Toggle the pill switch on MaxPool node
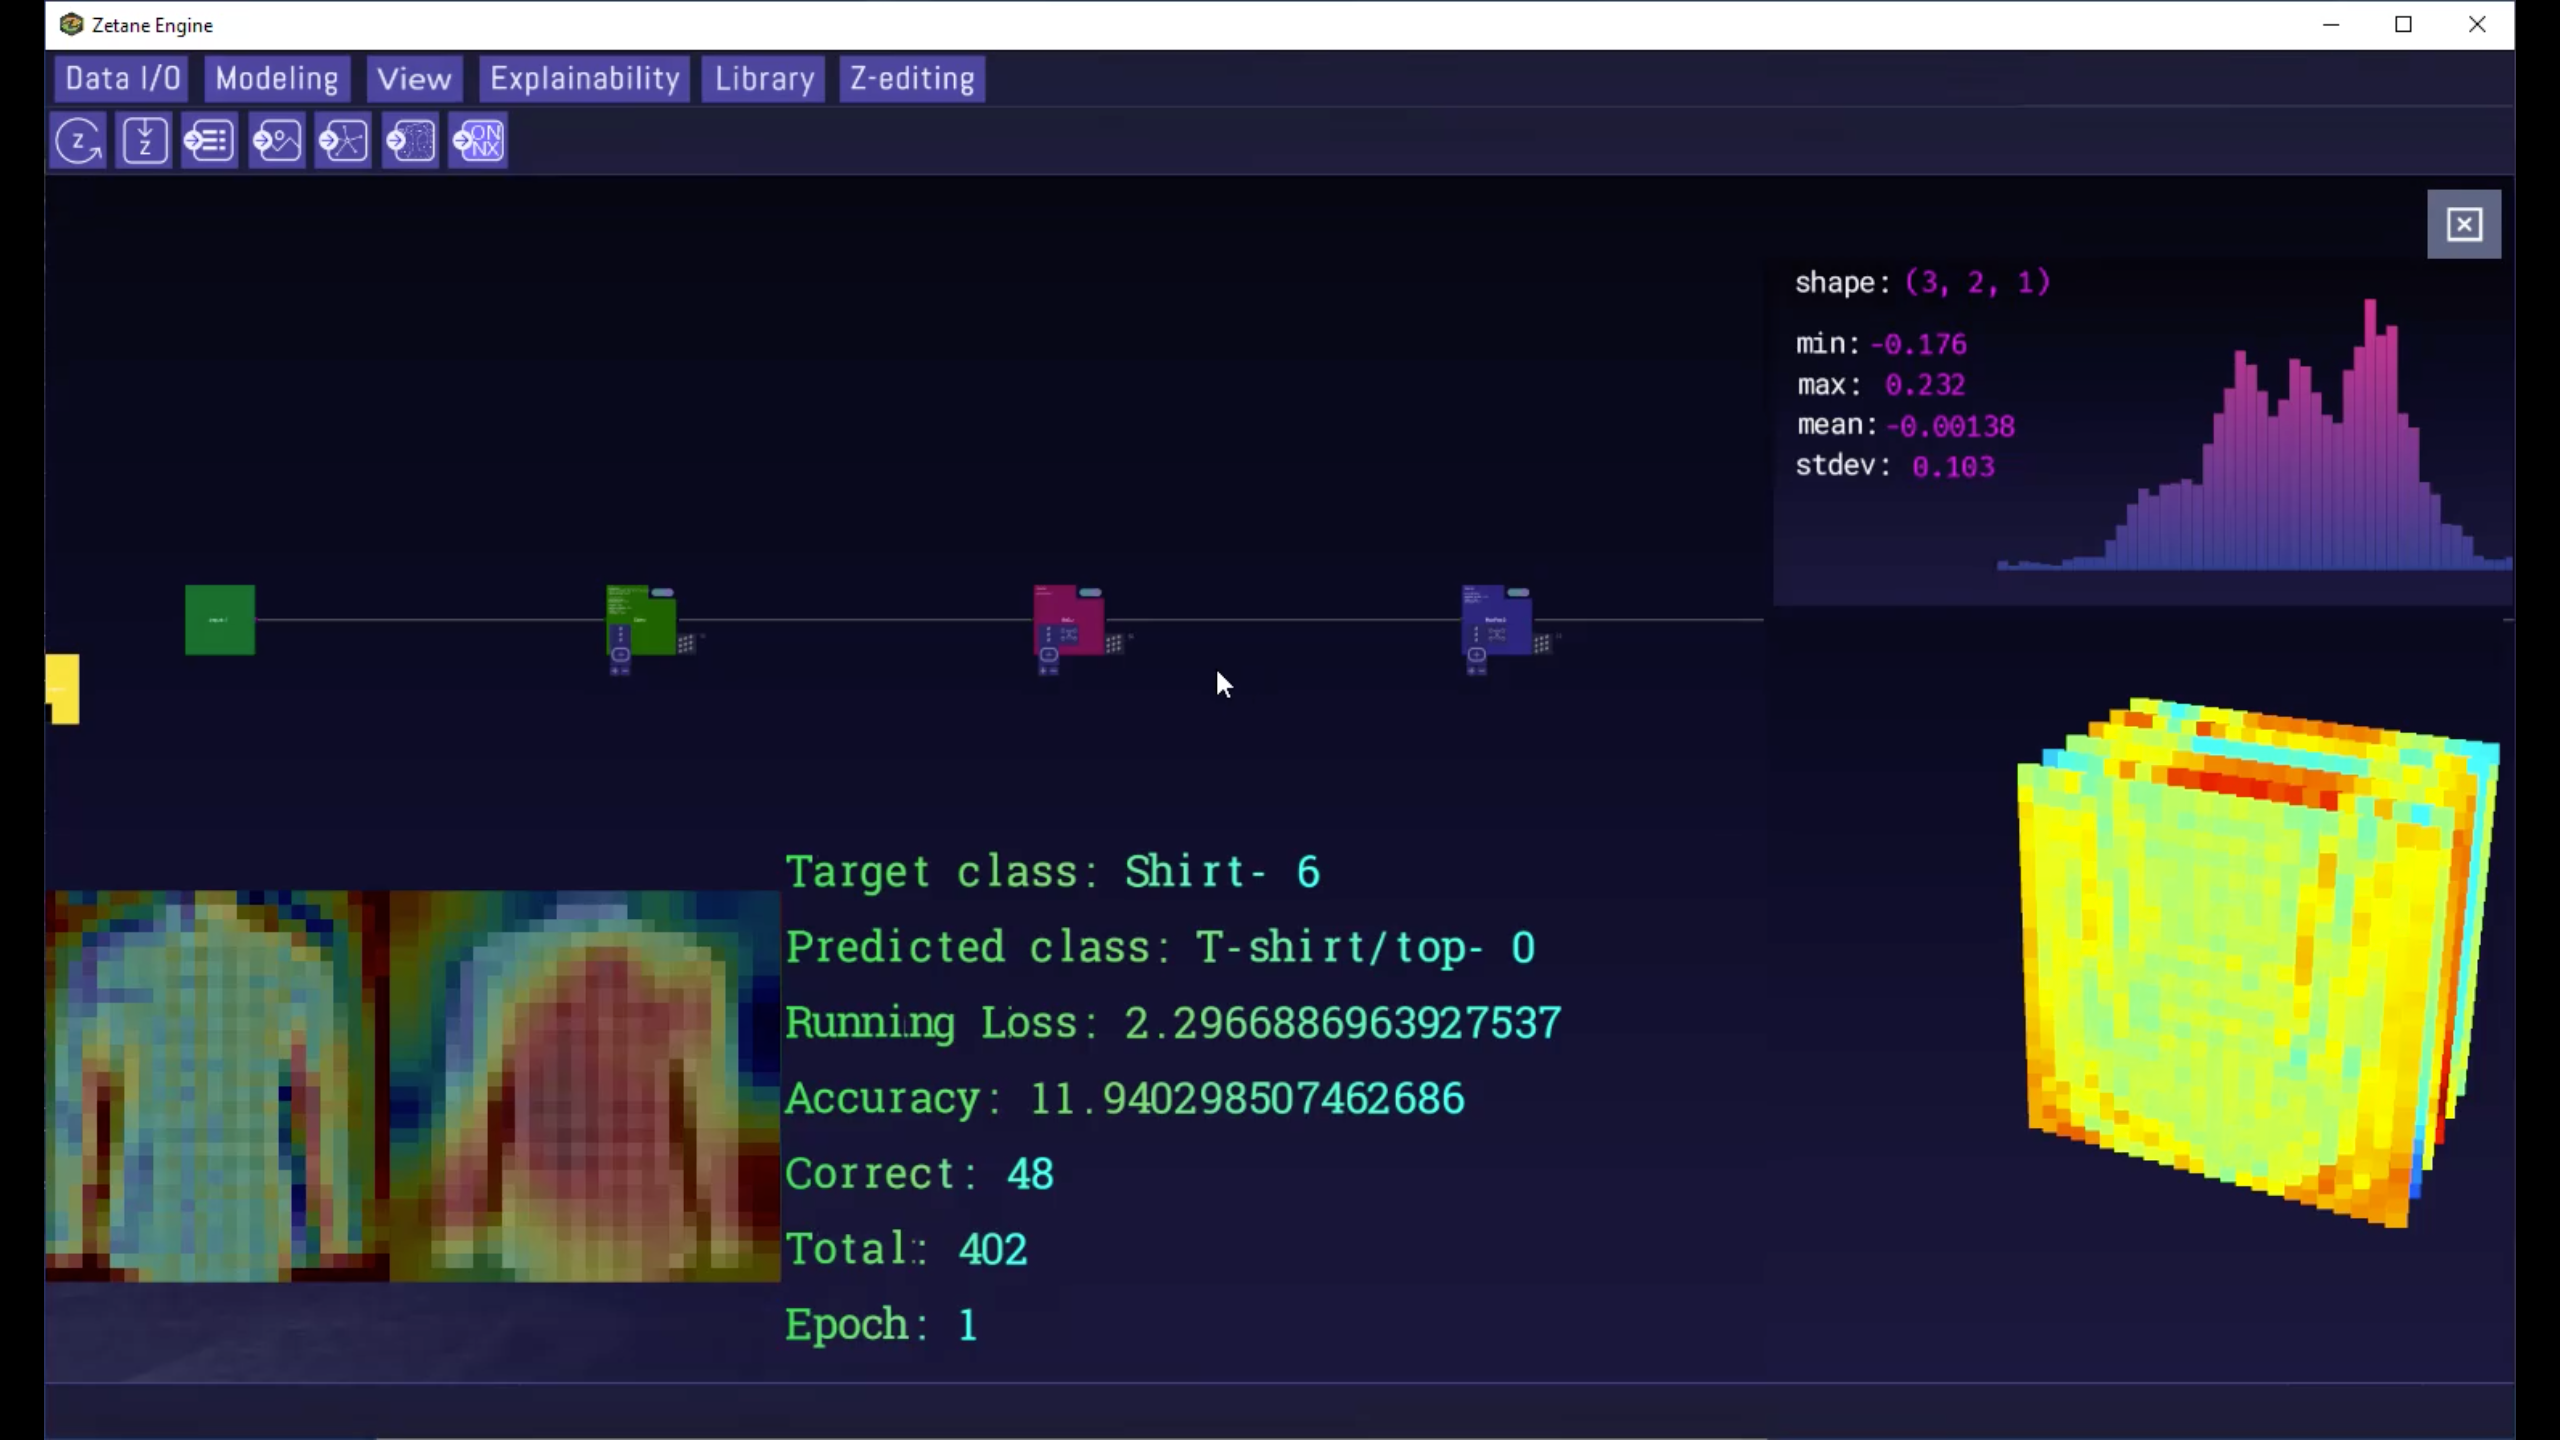This screenshot has height=1440, width=2560. (x=1518, y=593)
